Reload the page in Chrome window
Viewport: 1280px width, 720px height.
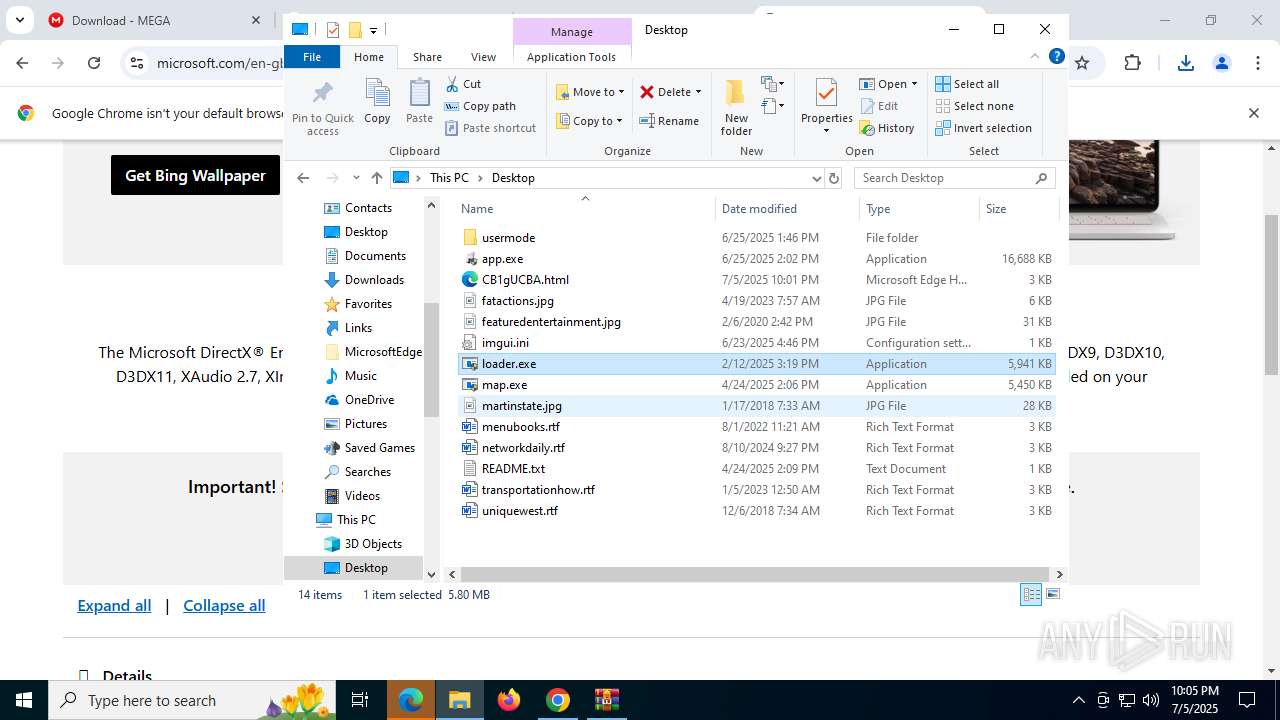(94, 63)
